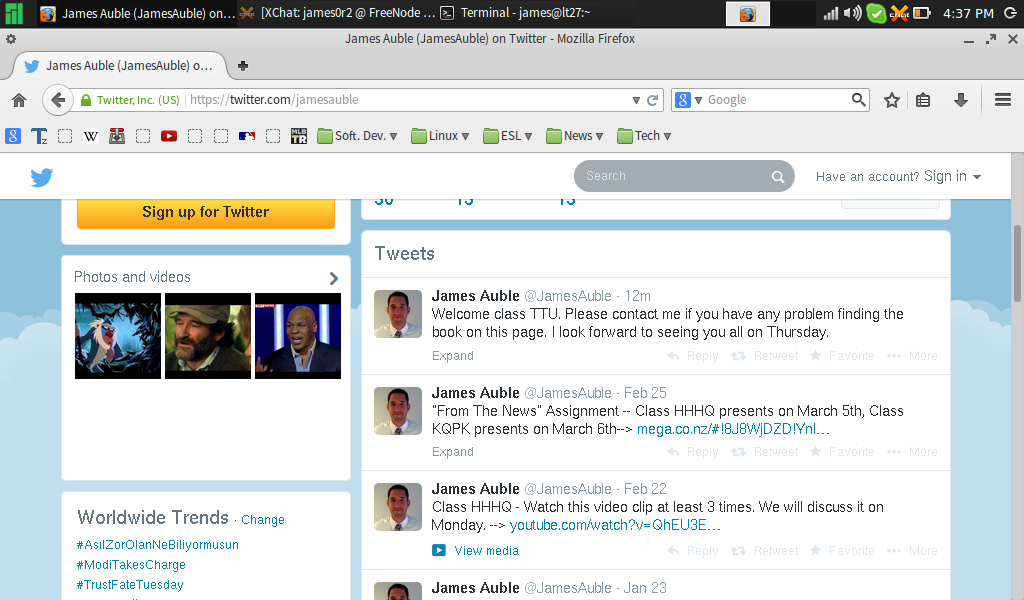Open the downloads arrow icon
The height and width of the screenshot is (600, 1024).
point(961,100)
